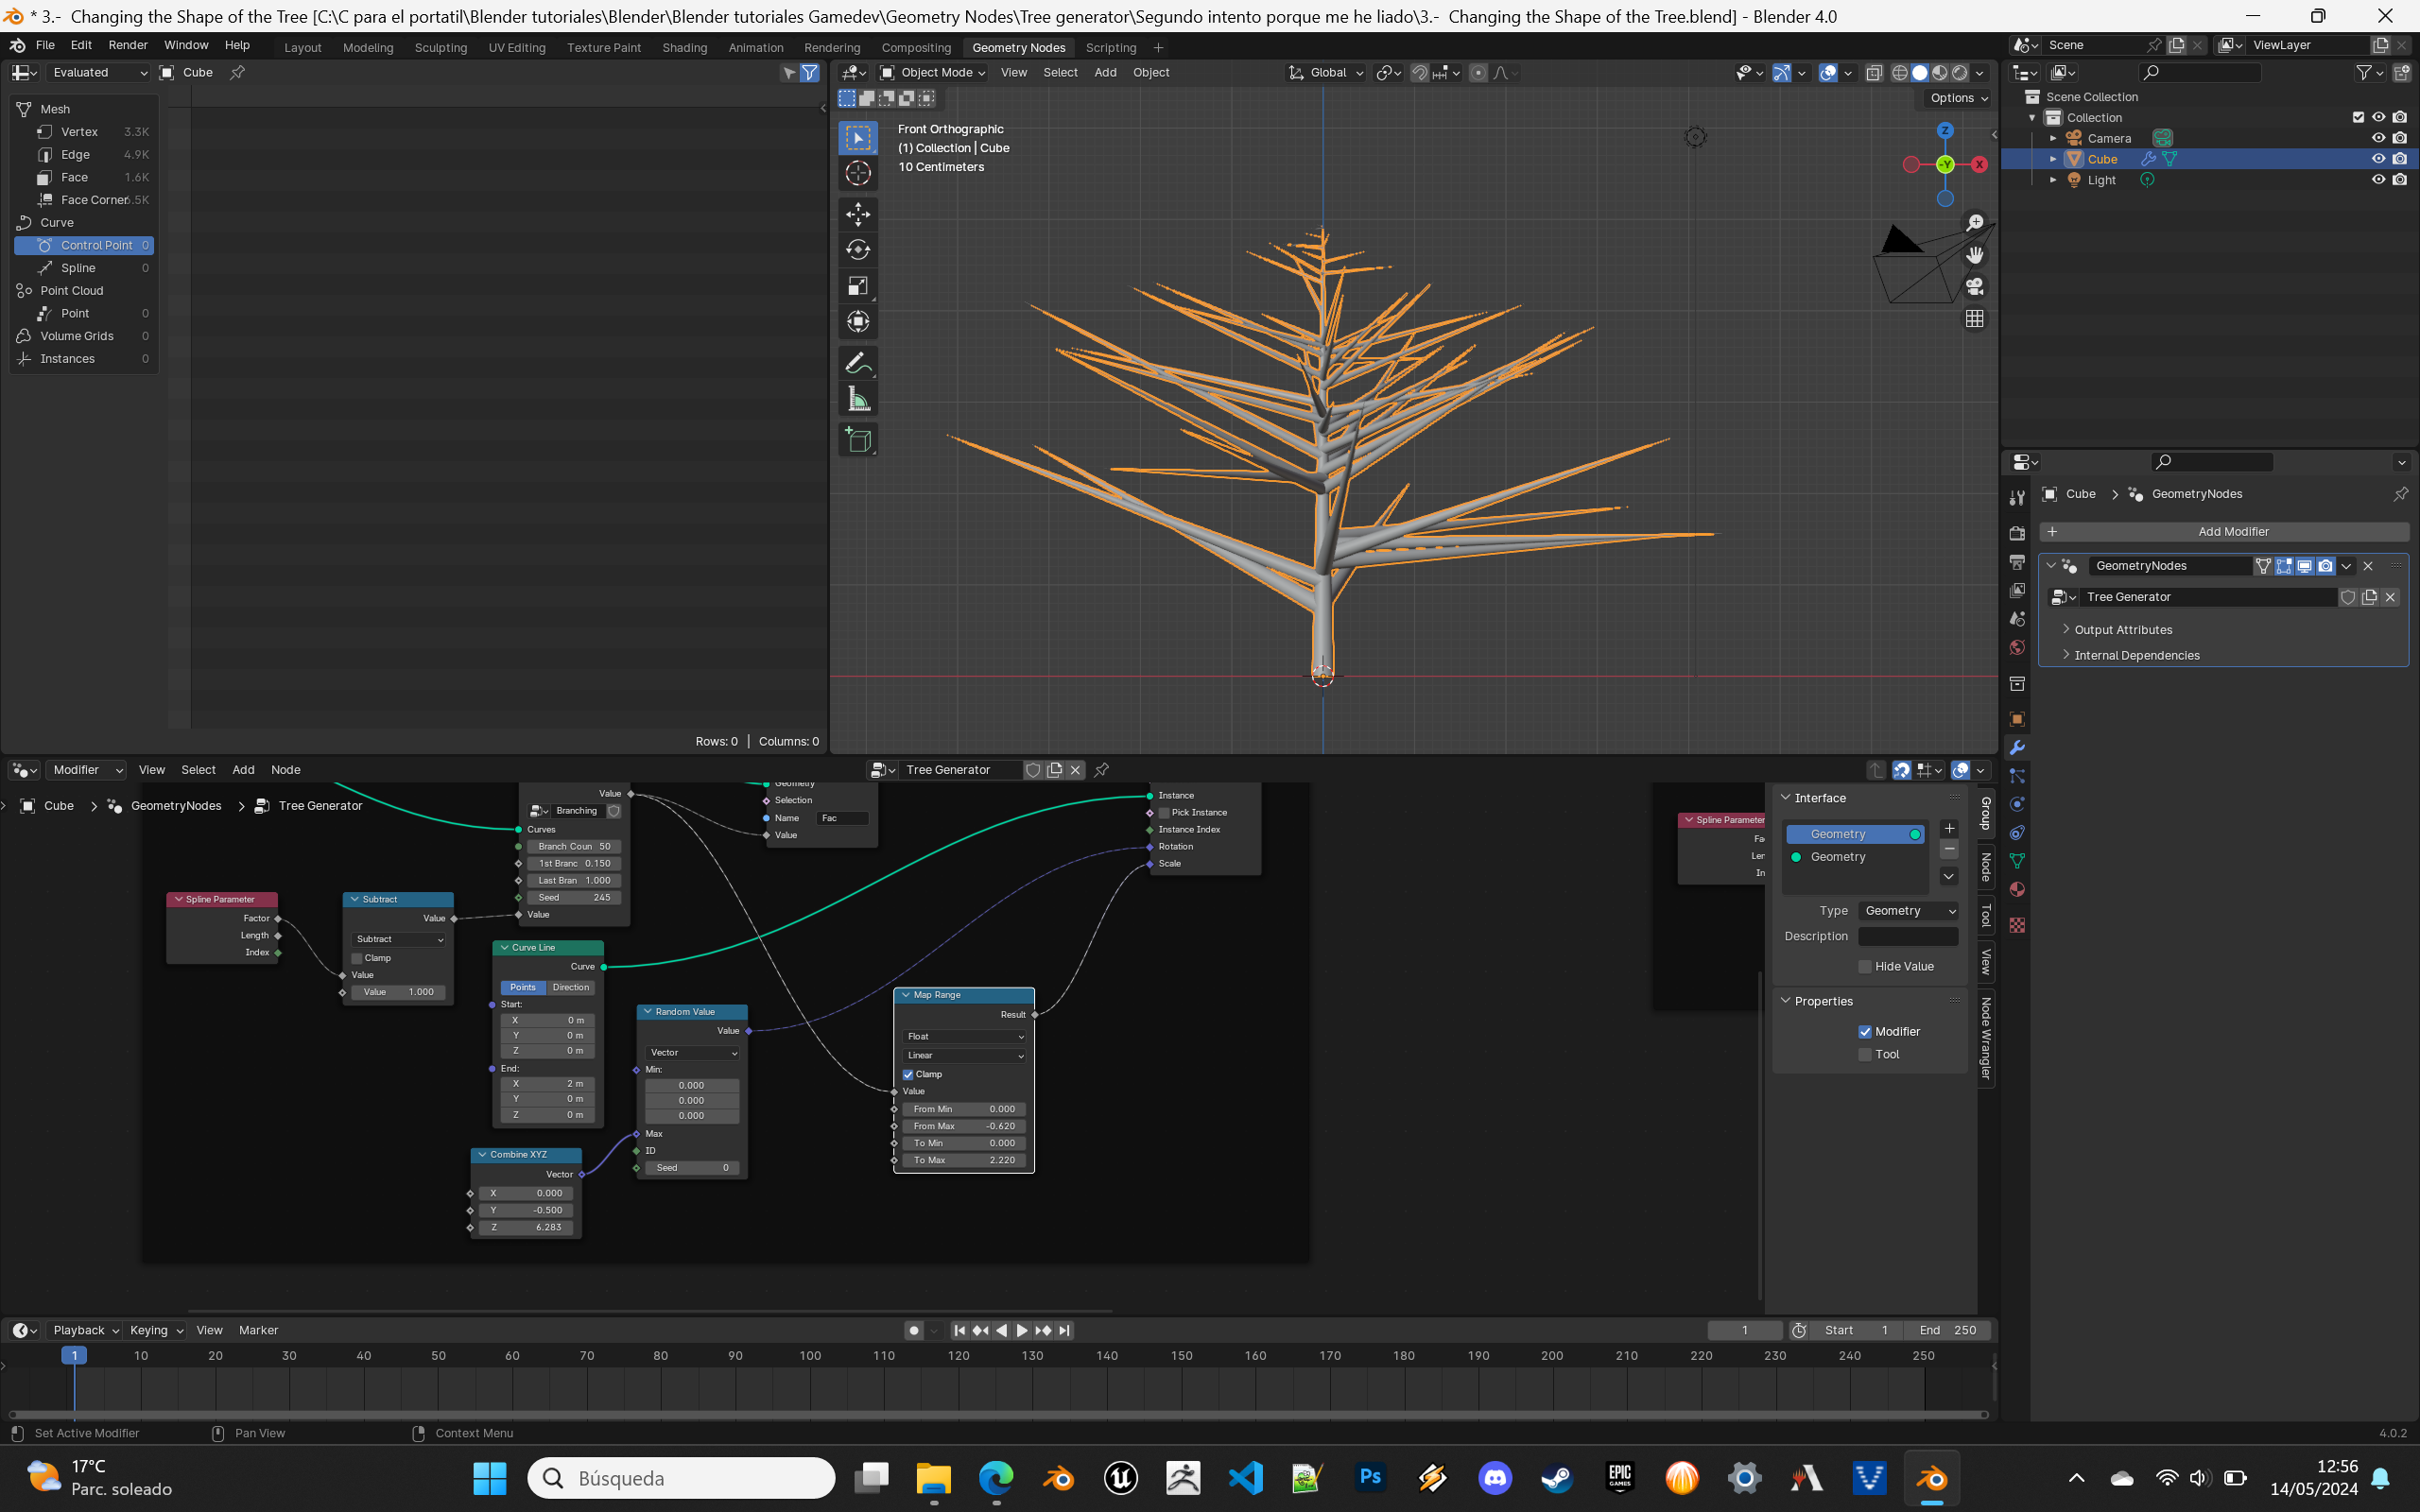Switch to the Scripting workspace tab
This screenshot has height=1512, width=2420.
[1110, 47]
